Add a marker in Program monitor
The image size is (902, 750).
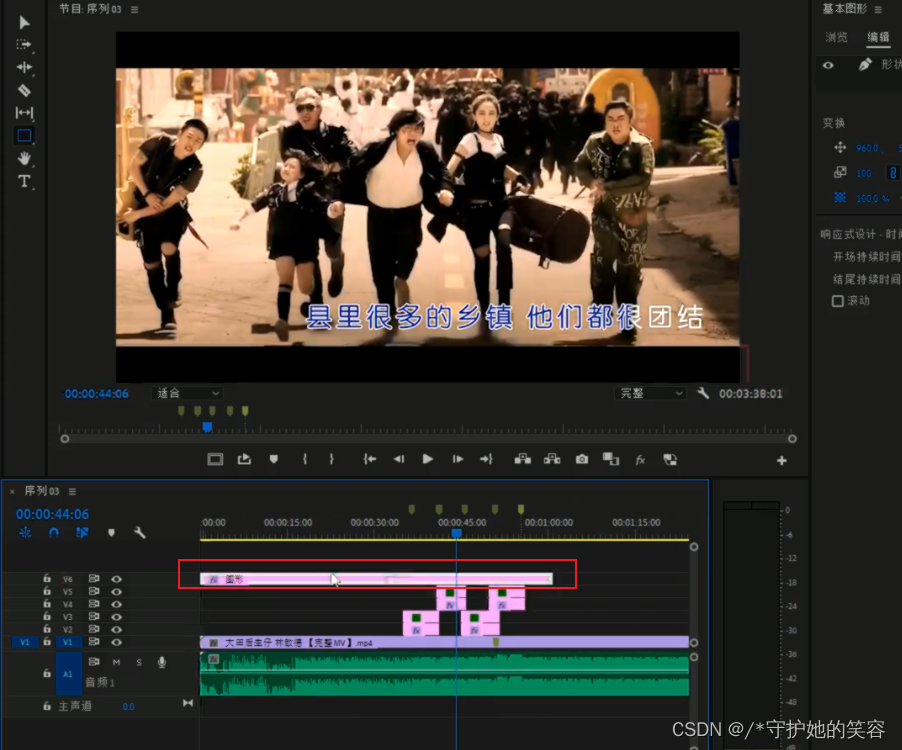coord(274,459)
